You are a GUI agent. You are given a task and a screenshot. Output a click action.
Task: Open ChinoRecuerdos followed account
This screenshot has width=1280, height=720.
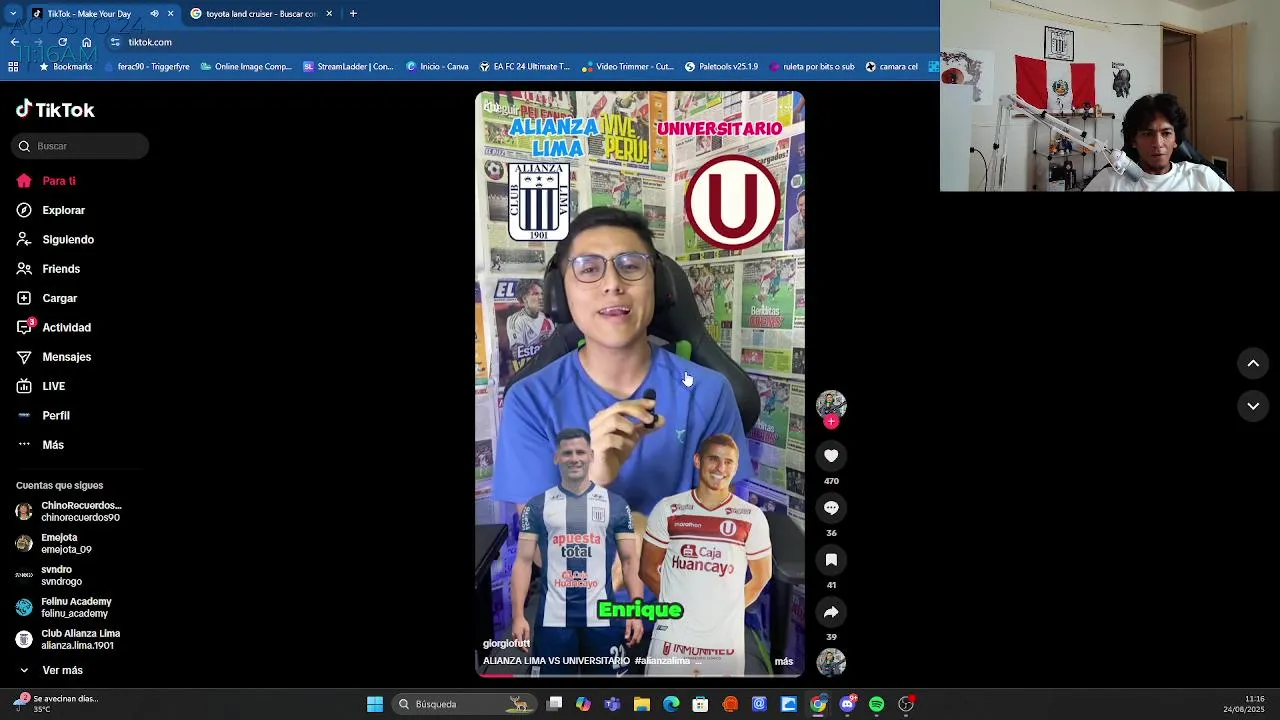[69, 511]
